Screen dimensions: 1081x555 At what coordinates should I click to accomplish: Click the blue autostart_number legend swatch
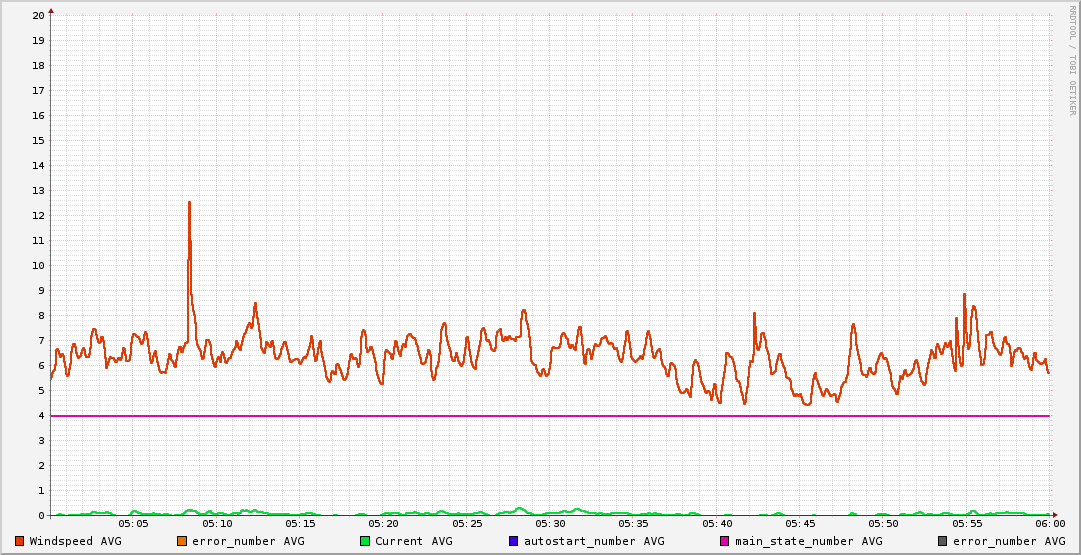point(513,541)
